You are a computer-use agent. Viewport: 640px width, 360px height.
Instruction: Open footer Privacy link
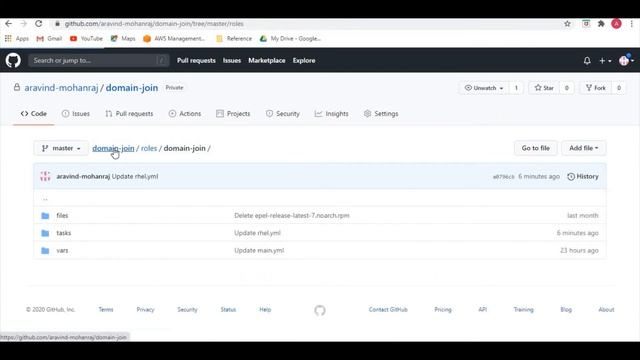145,310
